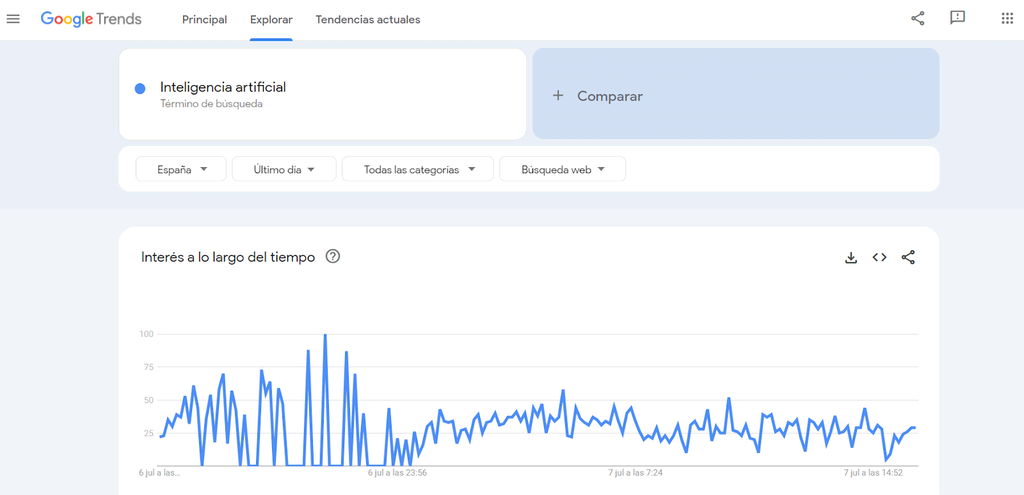
Task: Open help for Interés a lo largo del tiempo
Action: [x=333, y=256]
